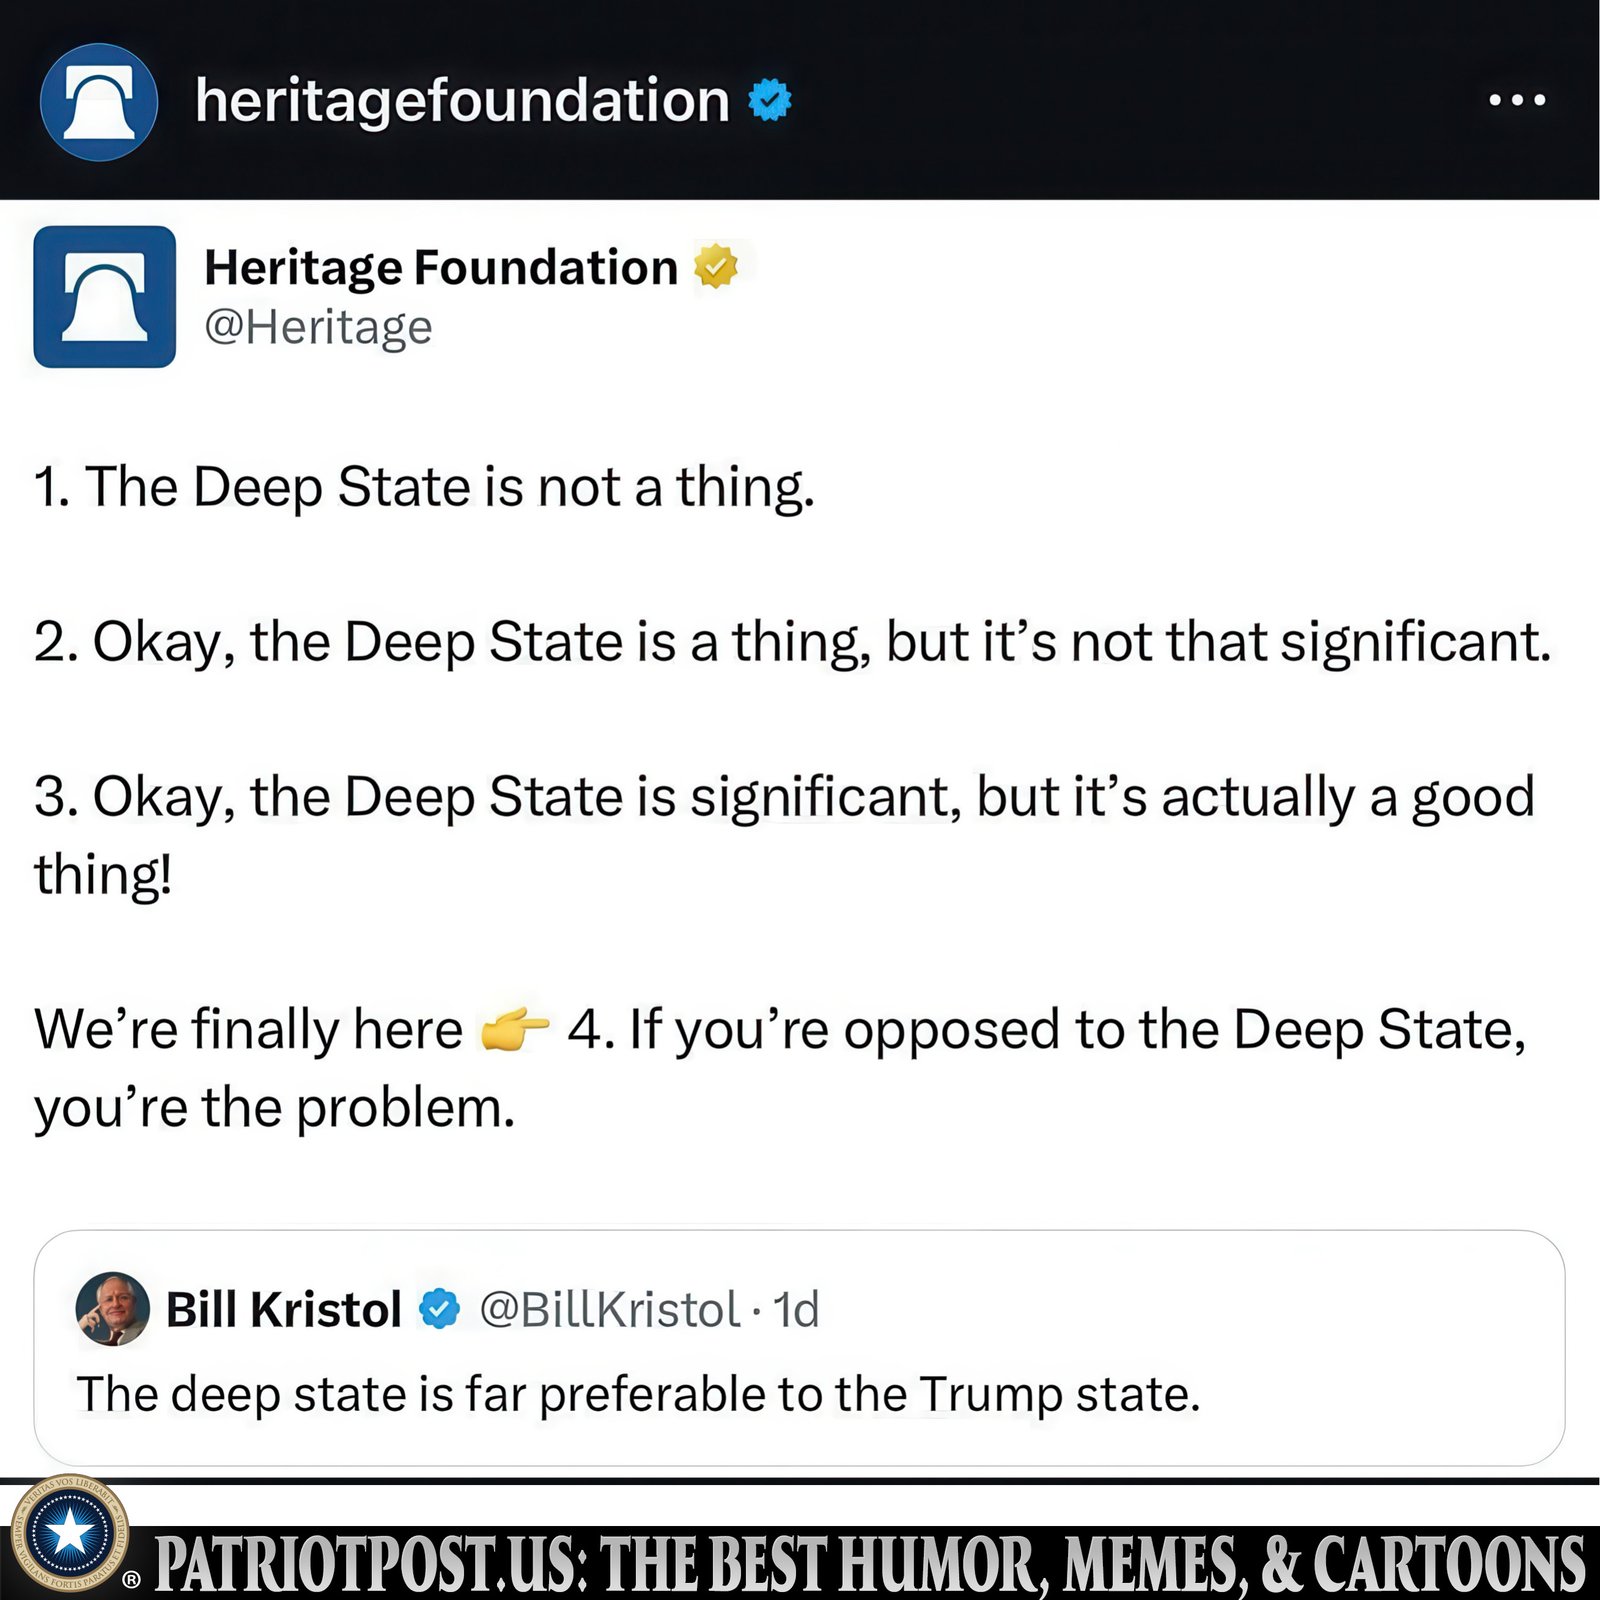Click the Heritage Foundation square bell logo
This screenshot has width=1600, height=1600.
(105, 297)
